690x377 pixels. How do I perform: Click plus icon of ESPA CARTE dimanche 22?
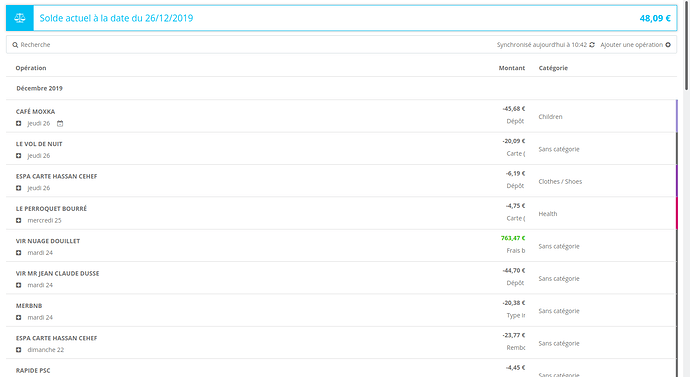pos(18,350)
